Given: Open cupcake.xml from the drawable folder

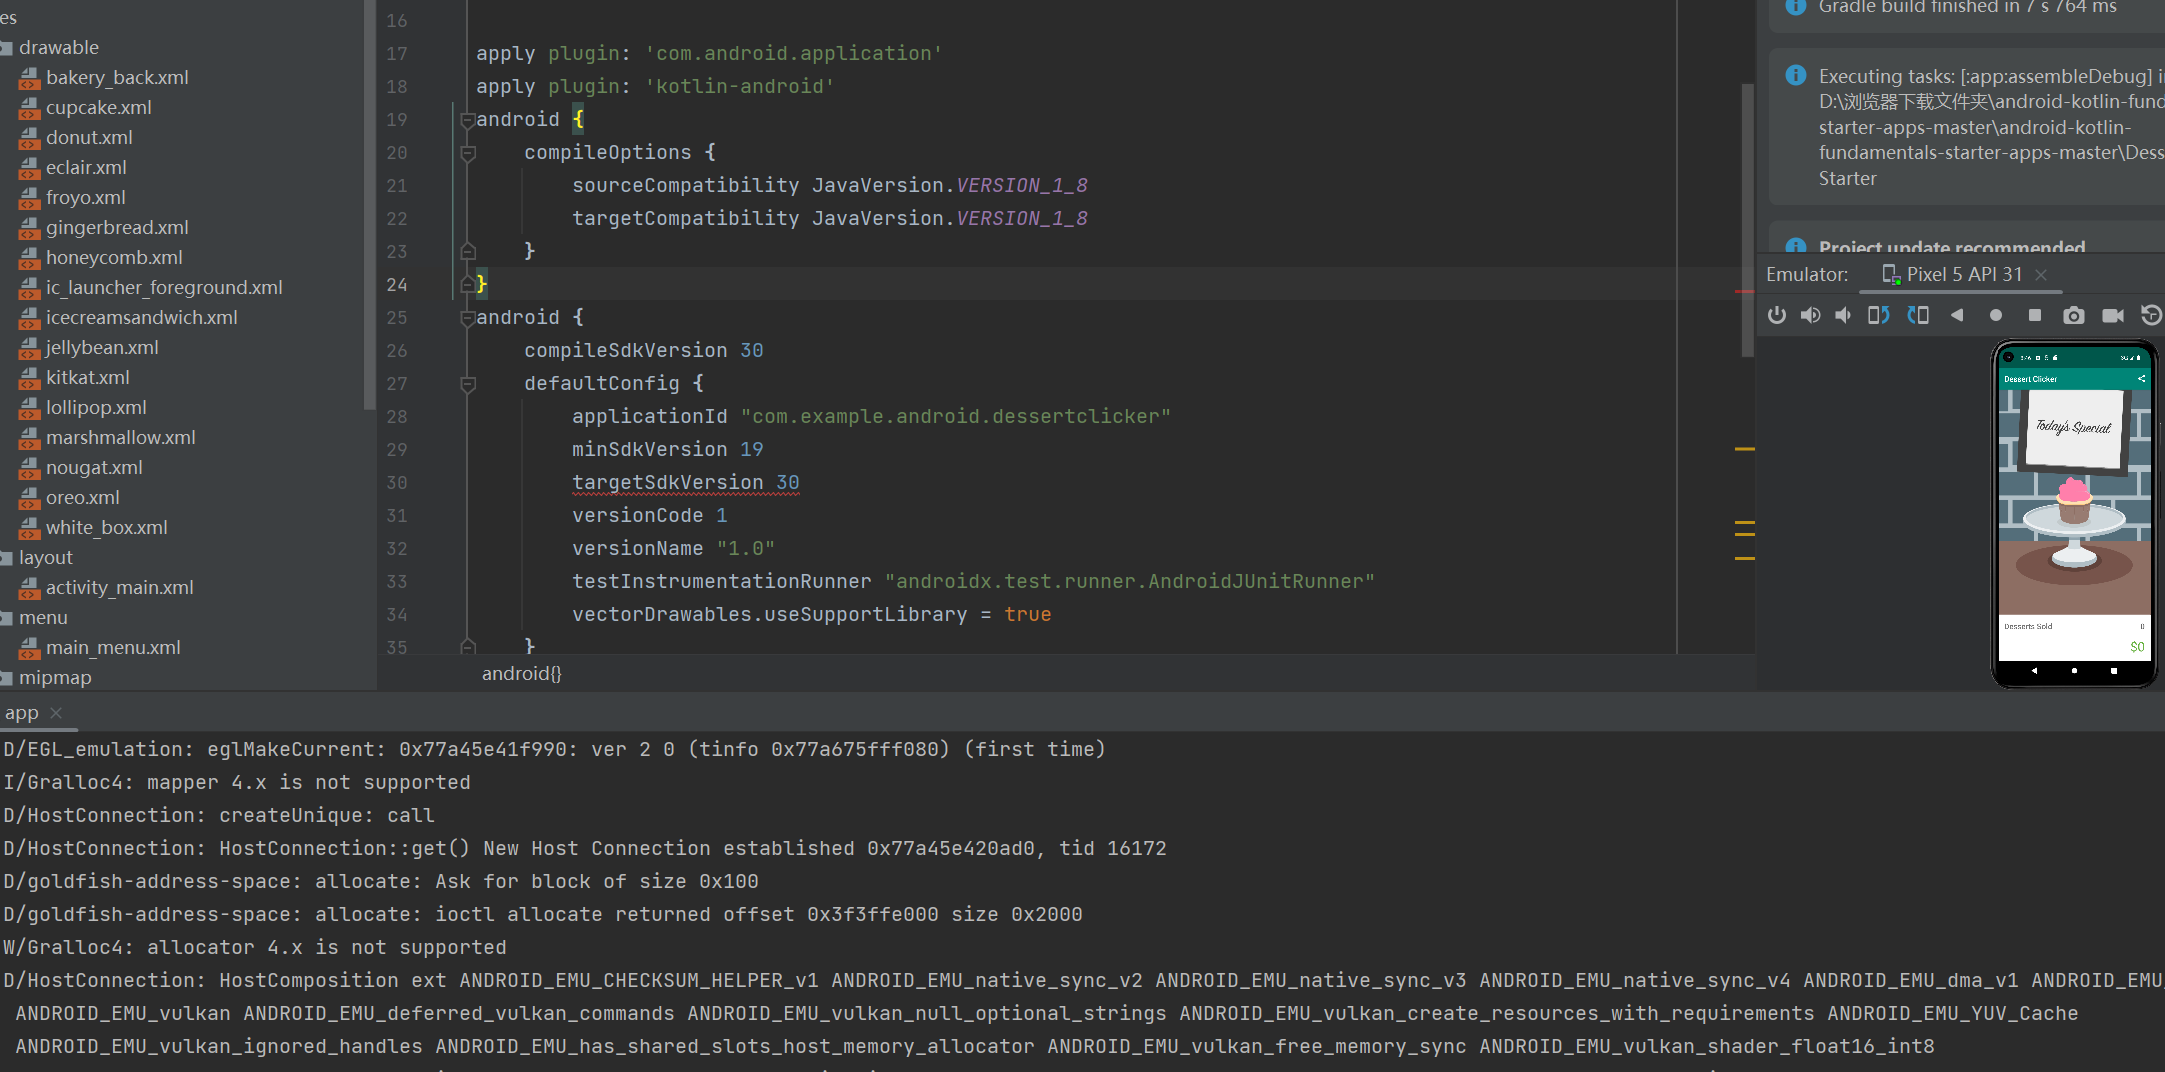Looking at the screenshot, I should (x=98, y=108).
